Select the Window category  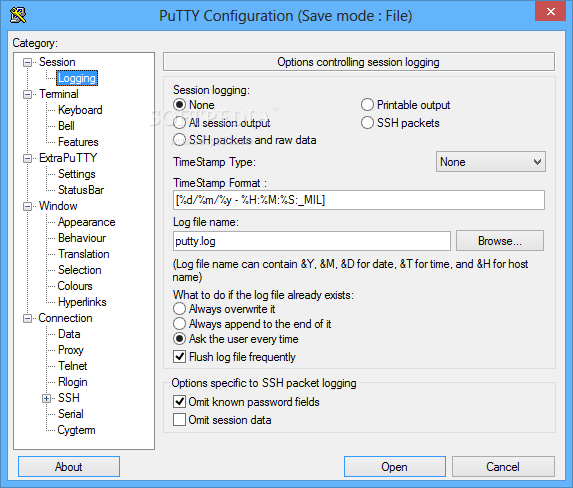point(58,206)
